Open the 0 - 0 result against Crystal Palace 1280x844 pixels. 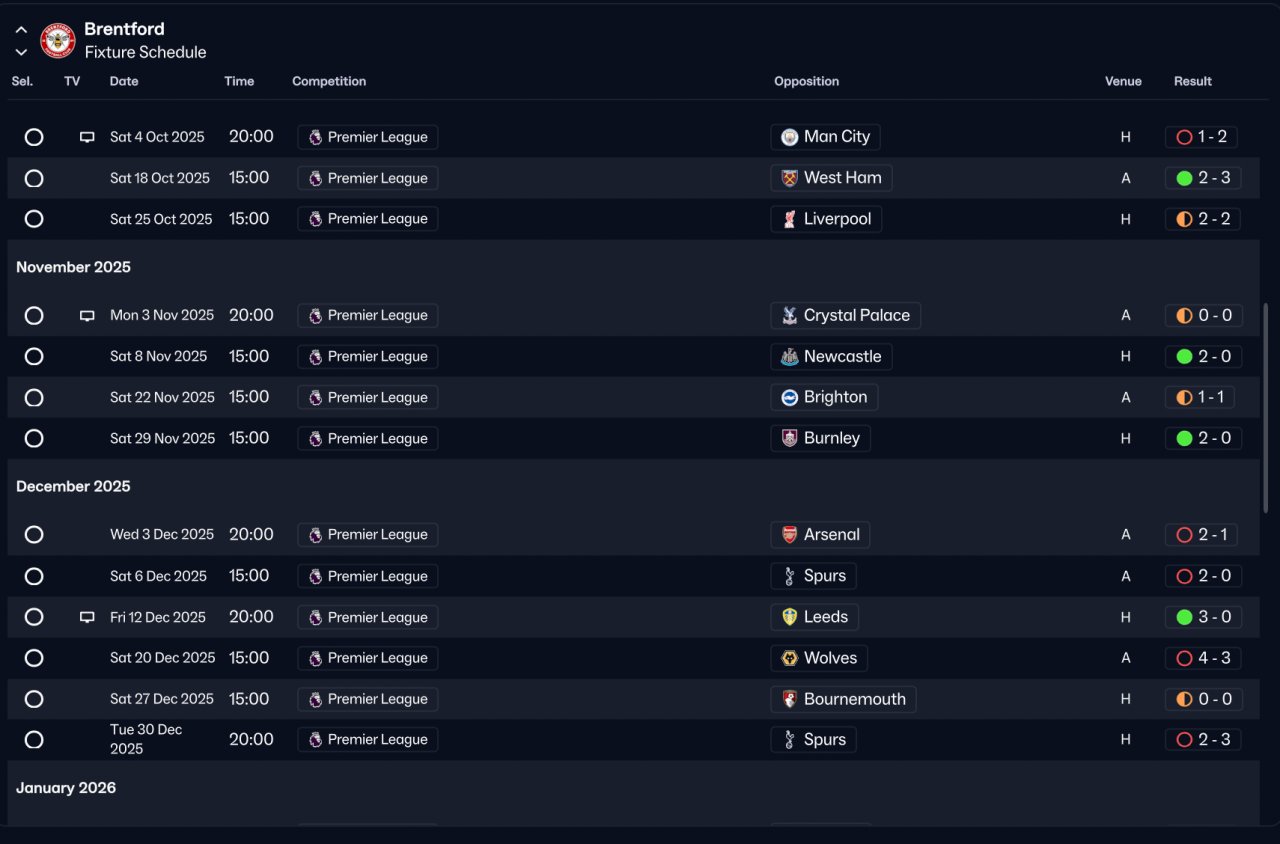click(1204, 316)
